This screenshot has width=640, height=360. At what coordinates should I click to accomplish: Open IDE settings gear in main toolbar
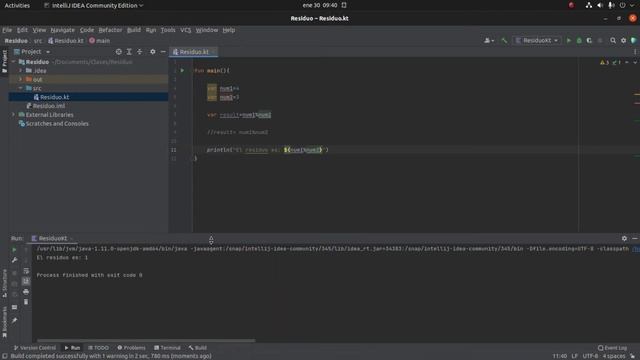tap(623, 40)
